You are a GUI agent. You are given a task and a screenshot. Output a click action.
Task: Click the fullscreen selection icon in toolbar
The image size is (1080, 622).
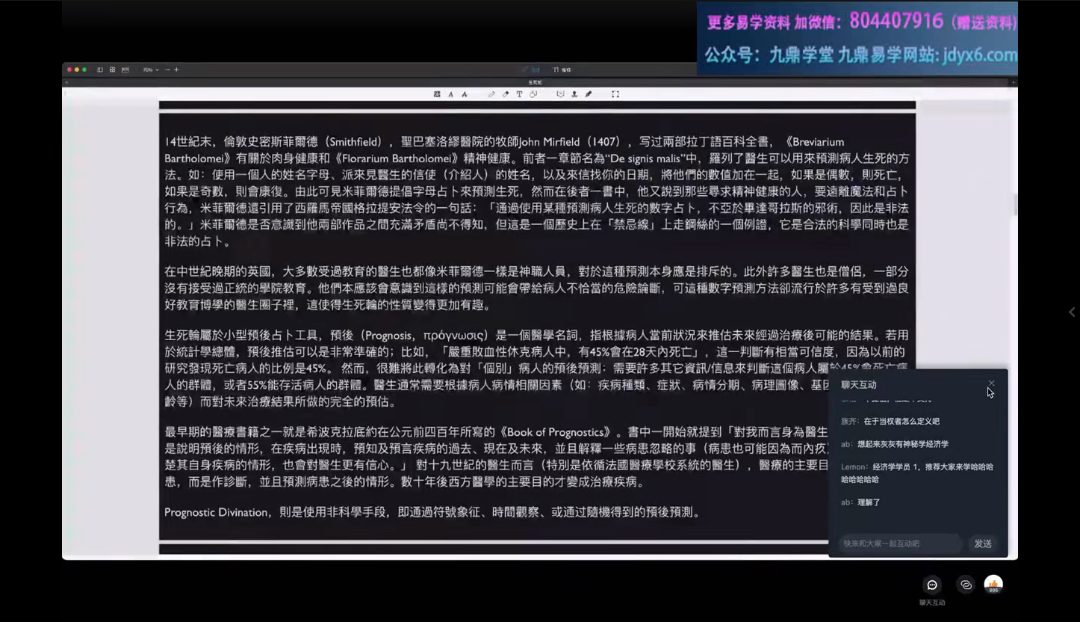[x=615, y=94]
